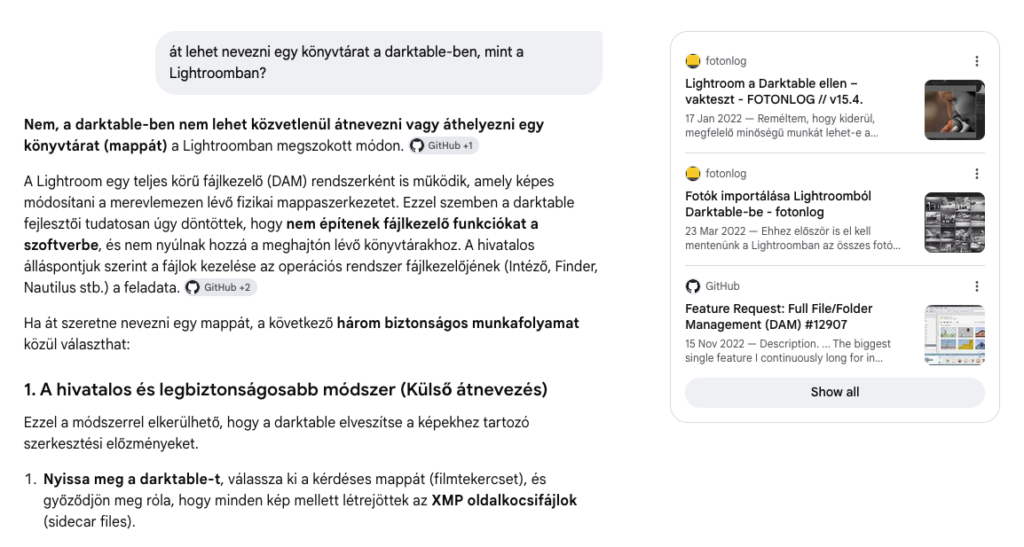Click the GitHub icon in the +1 citation chip

pyautogui.click(x=417, y=146)
